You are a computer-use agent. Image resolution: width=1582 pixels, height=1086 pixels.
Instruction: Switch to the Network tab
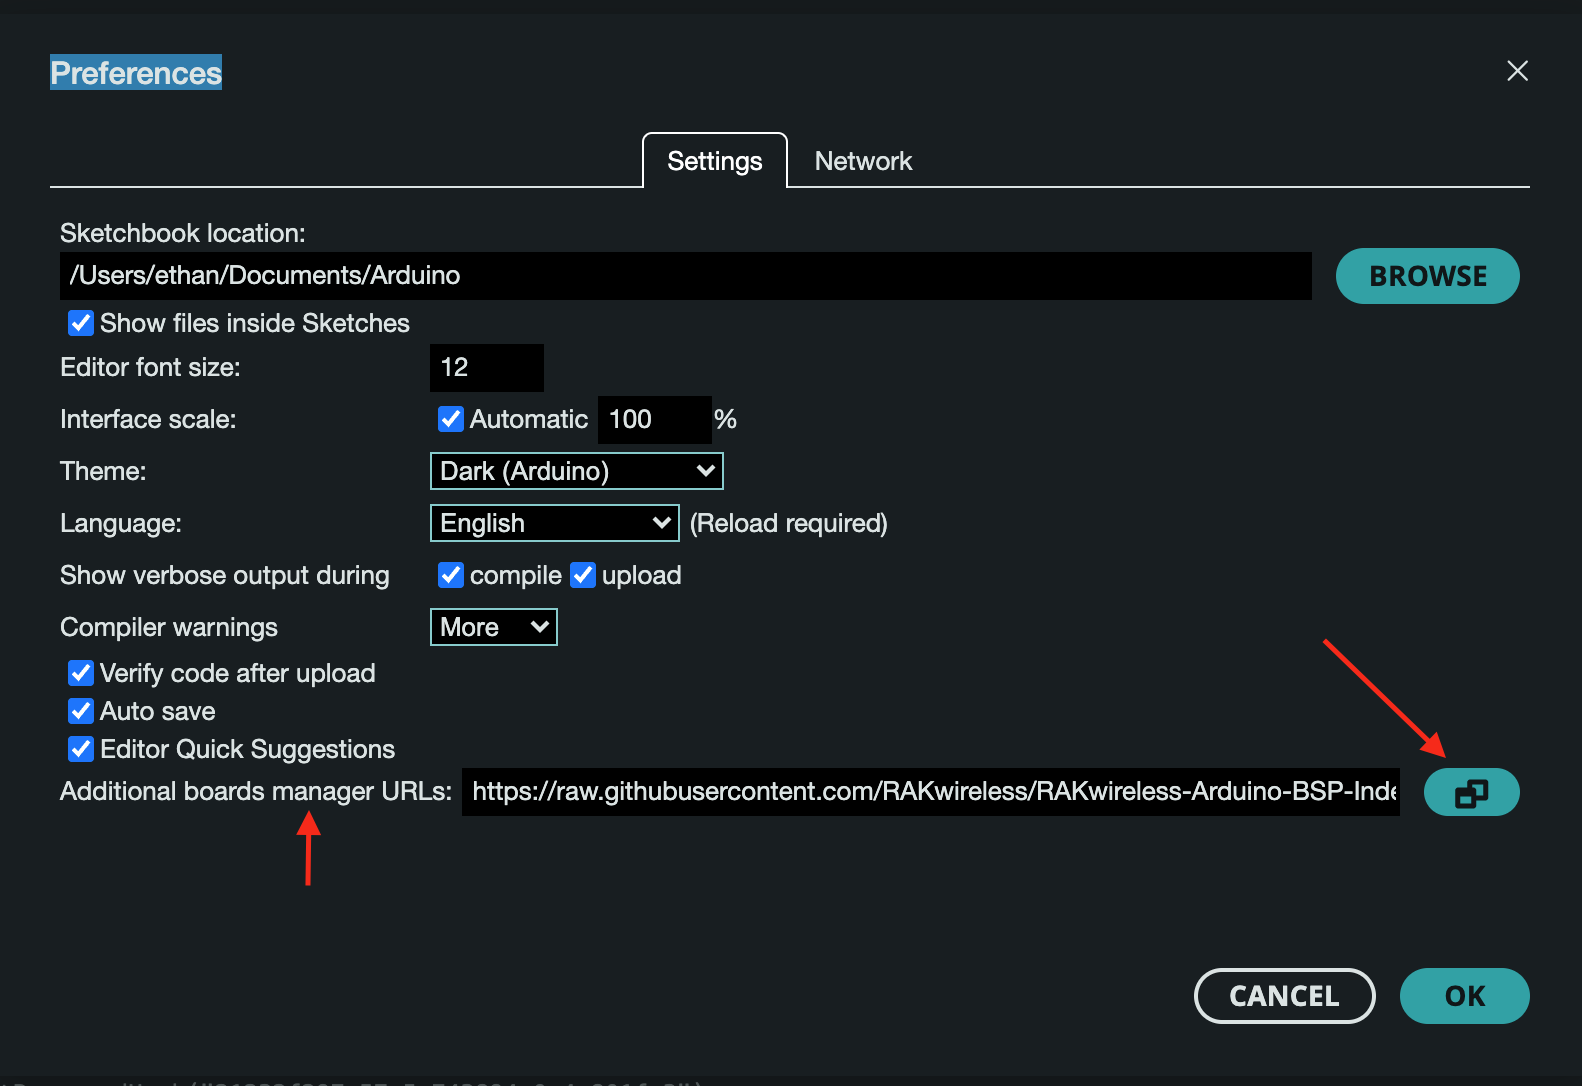pos(863,161)
